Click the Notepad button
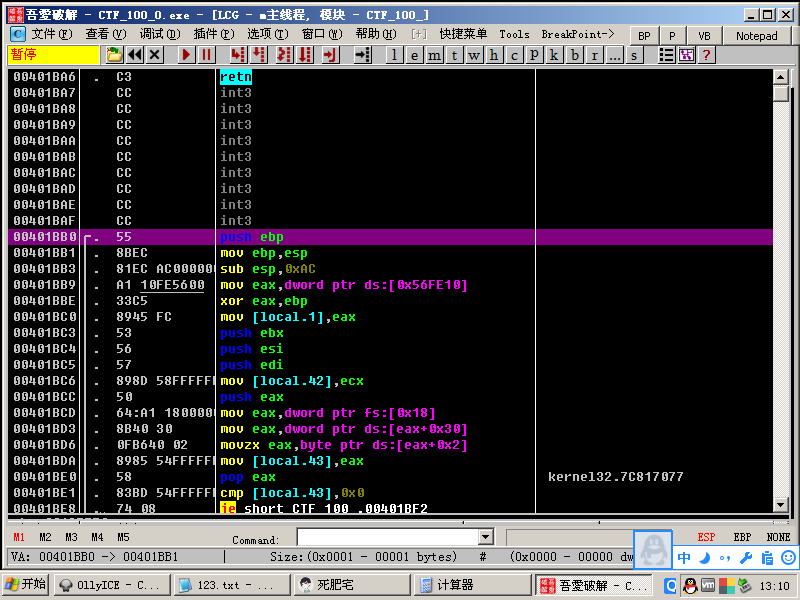This screenshot has width=800, height=600. pyautogui.click(x=756, y=35)
